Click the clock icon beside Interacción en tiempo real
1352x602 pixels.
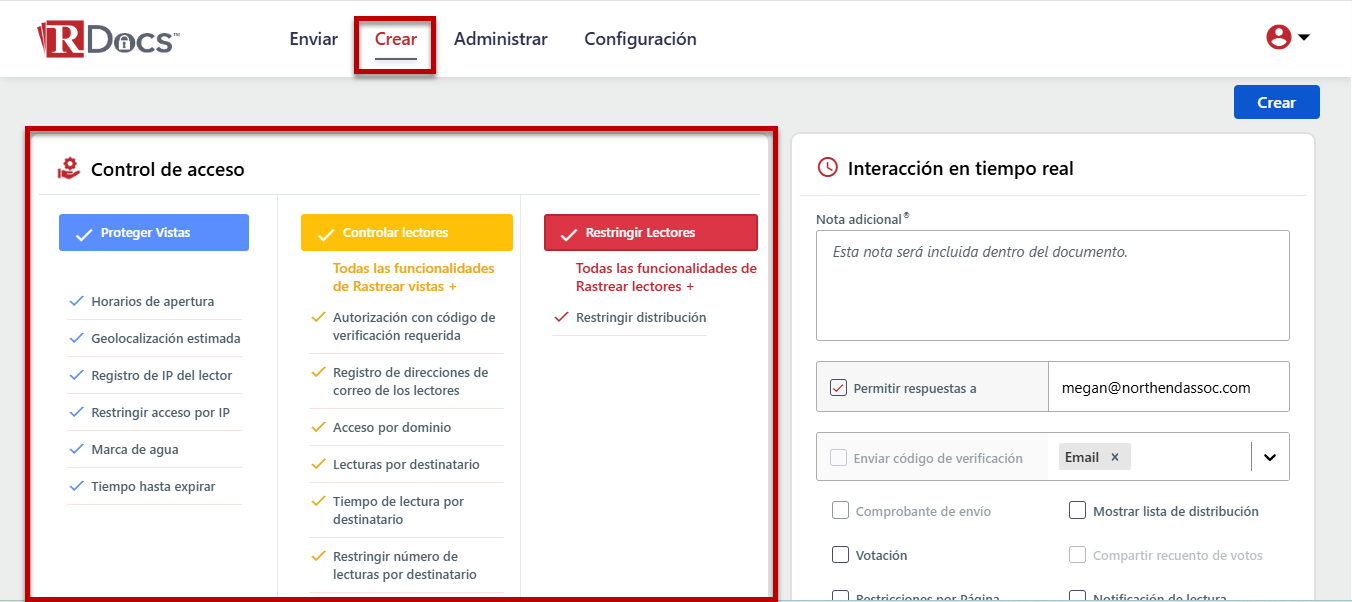click(x=827, y=167)
